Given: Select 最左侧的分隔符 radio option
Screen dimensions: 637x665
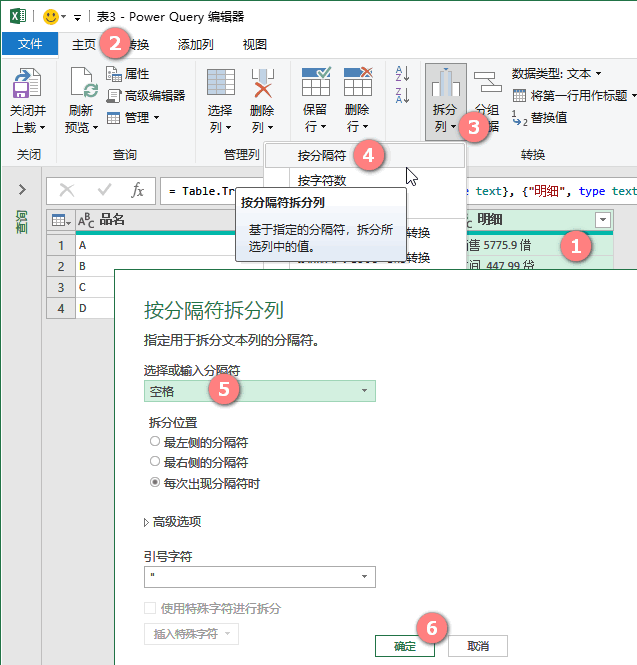Looking at the screenshot, I should [155, 441].
